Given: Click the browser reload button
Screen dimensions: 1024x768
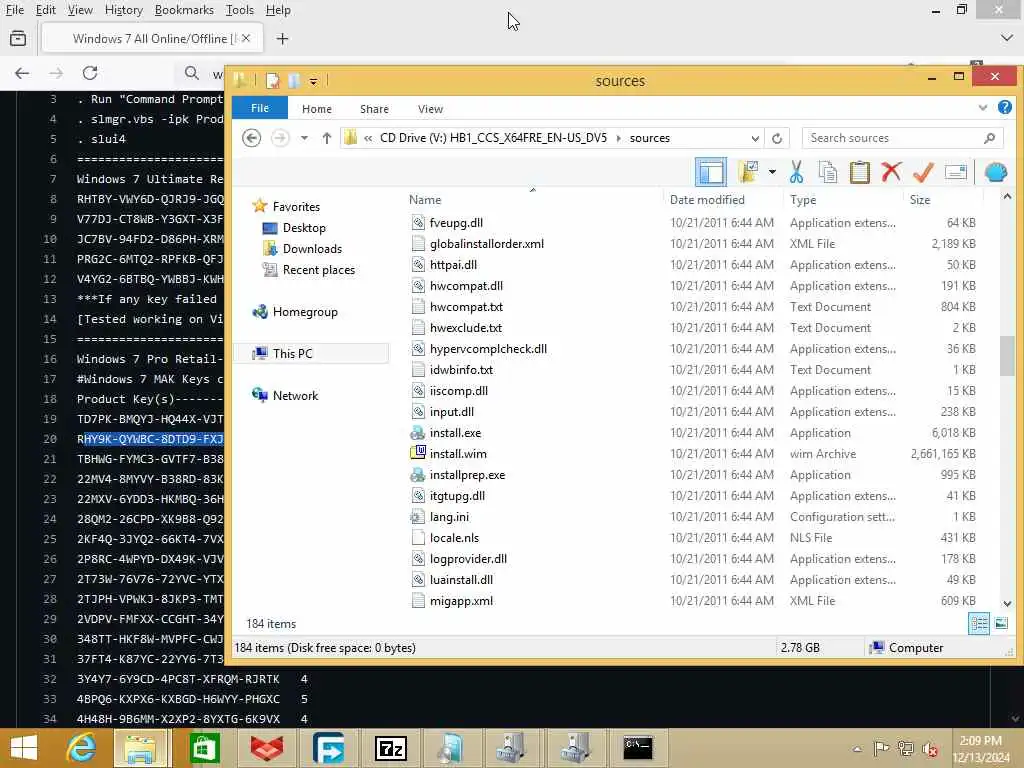Looking at the screenshot, I should pos(90,72).
